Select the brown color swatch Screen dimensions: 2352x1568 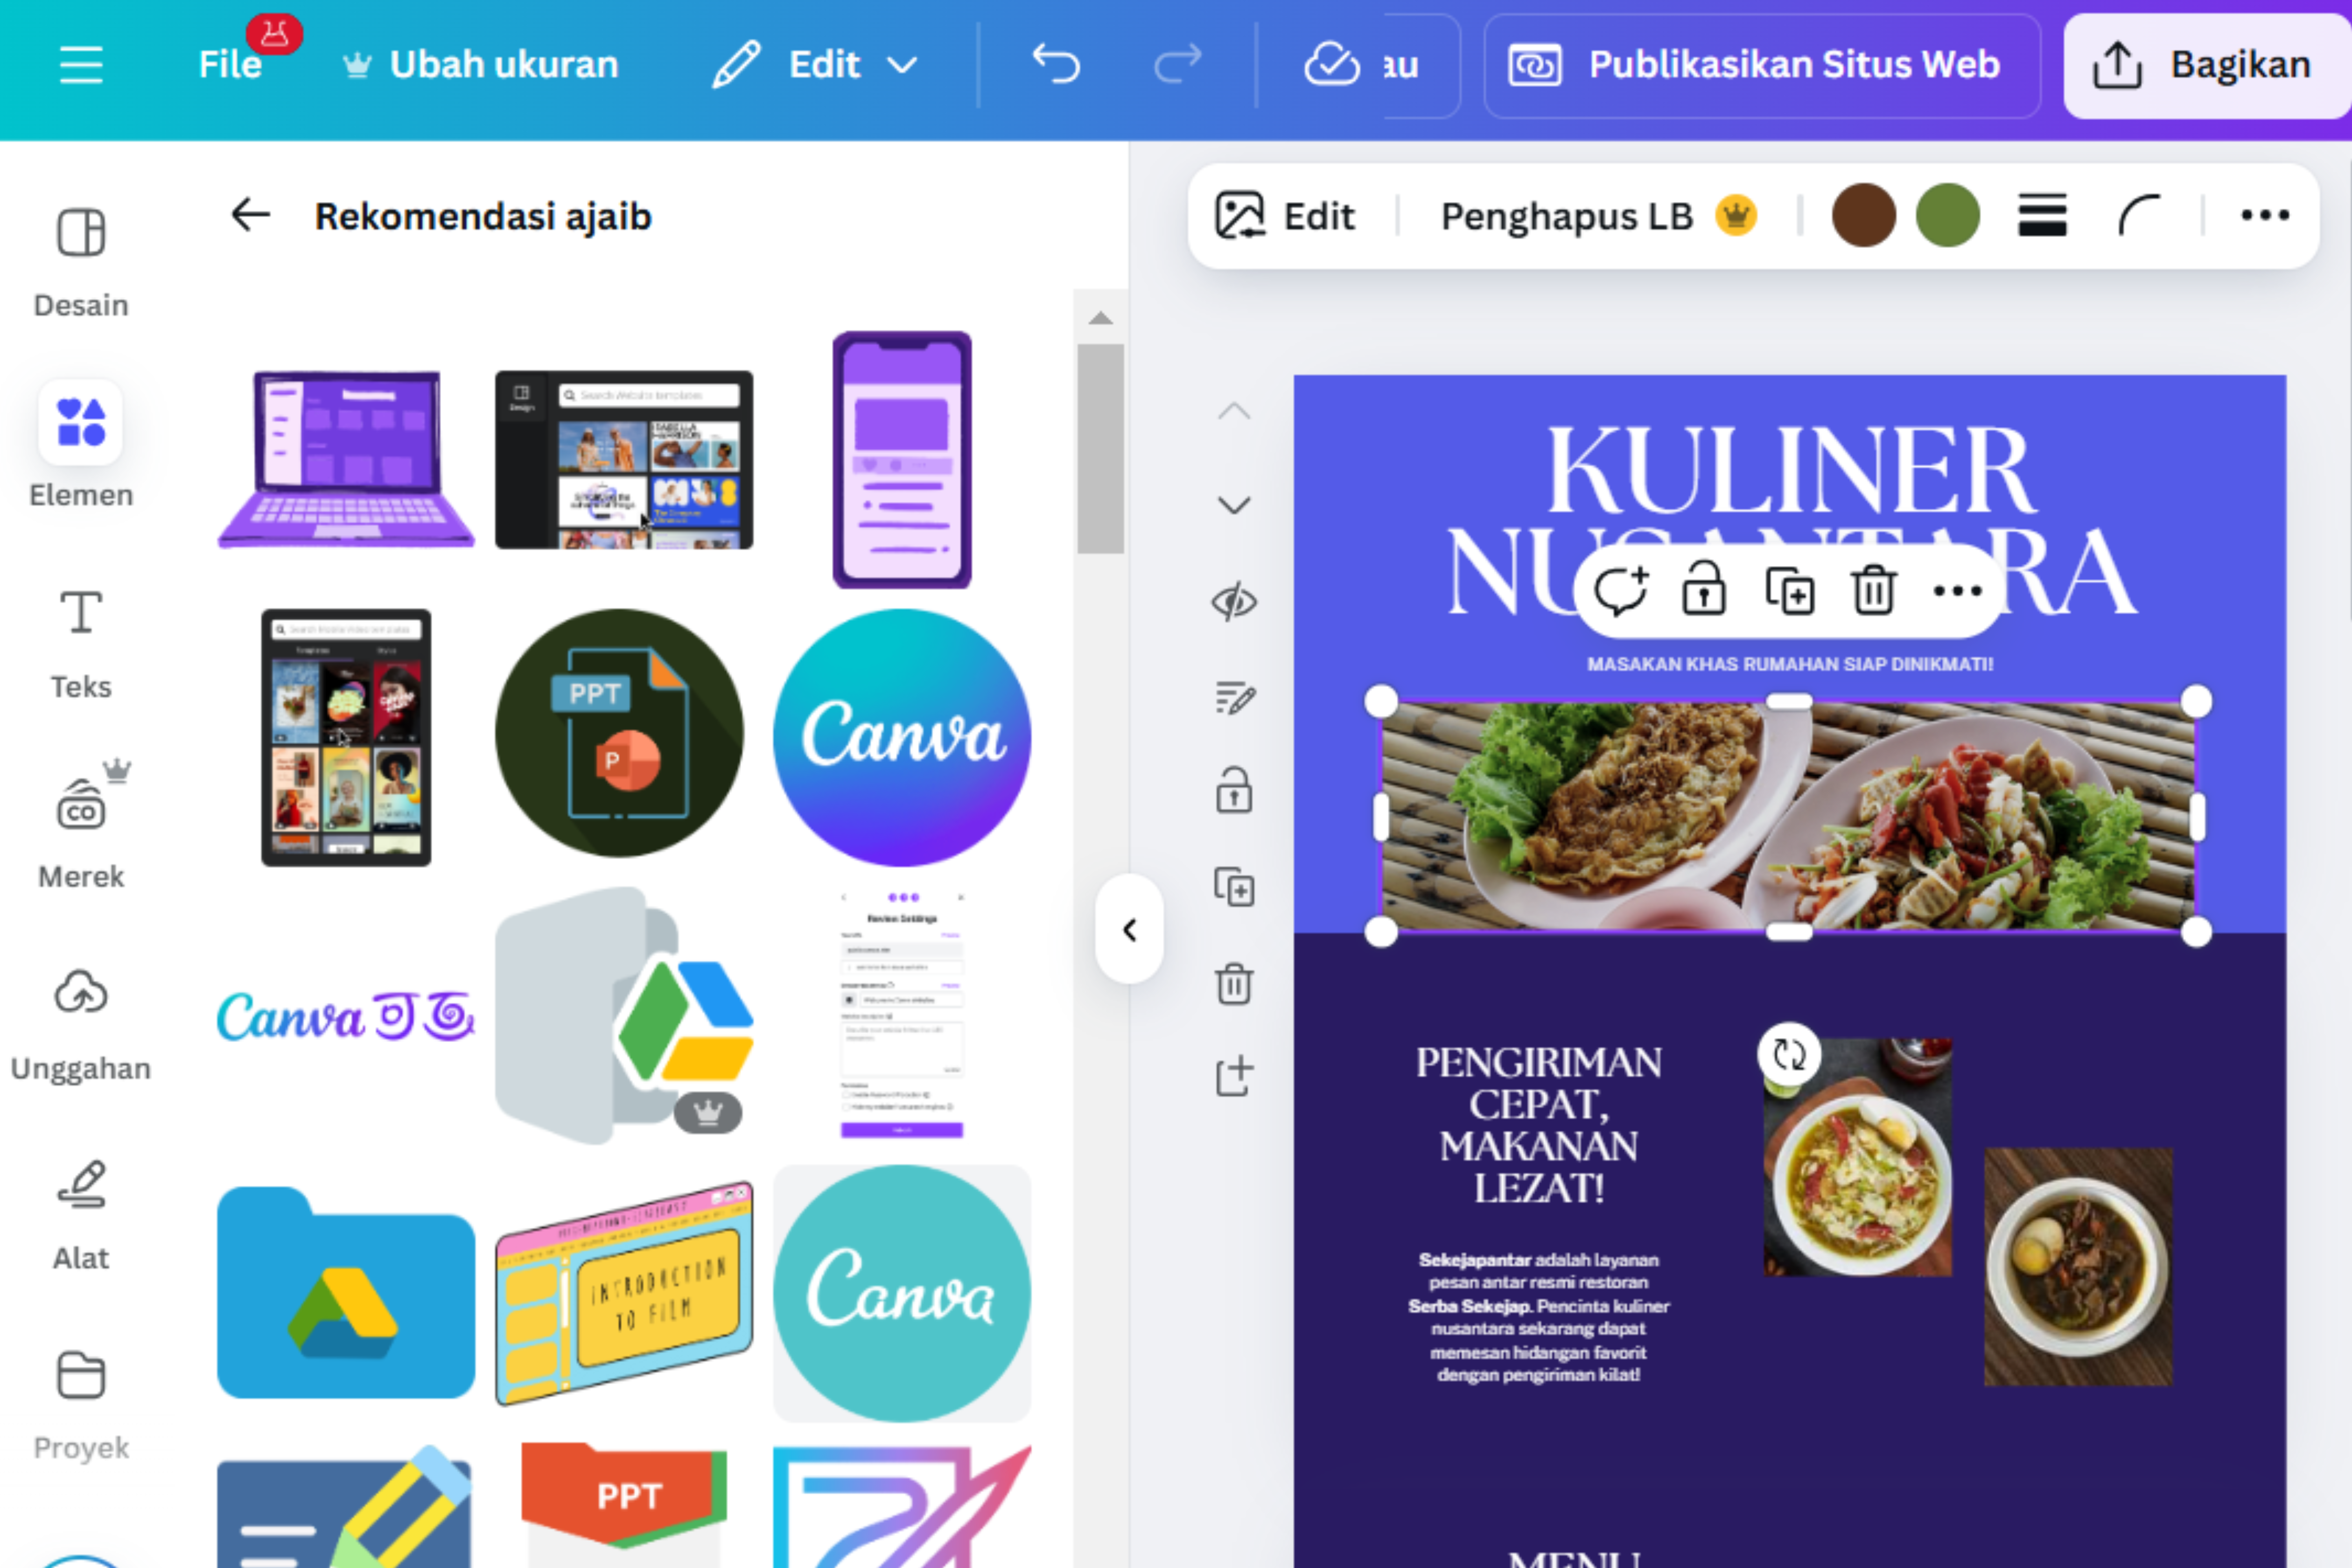1864,215
